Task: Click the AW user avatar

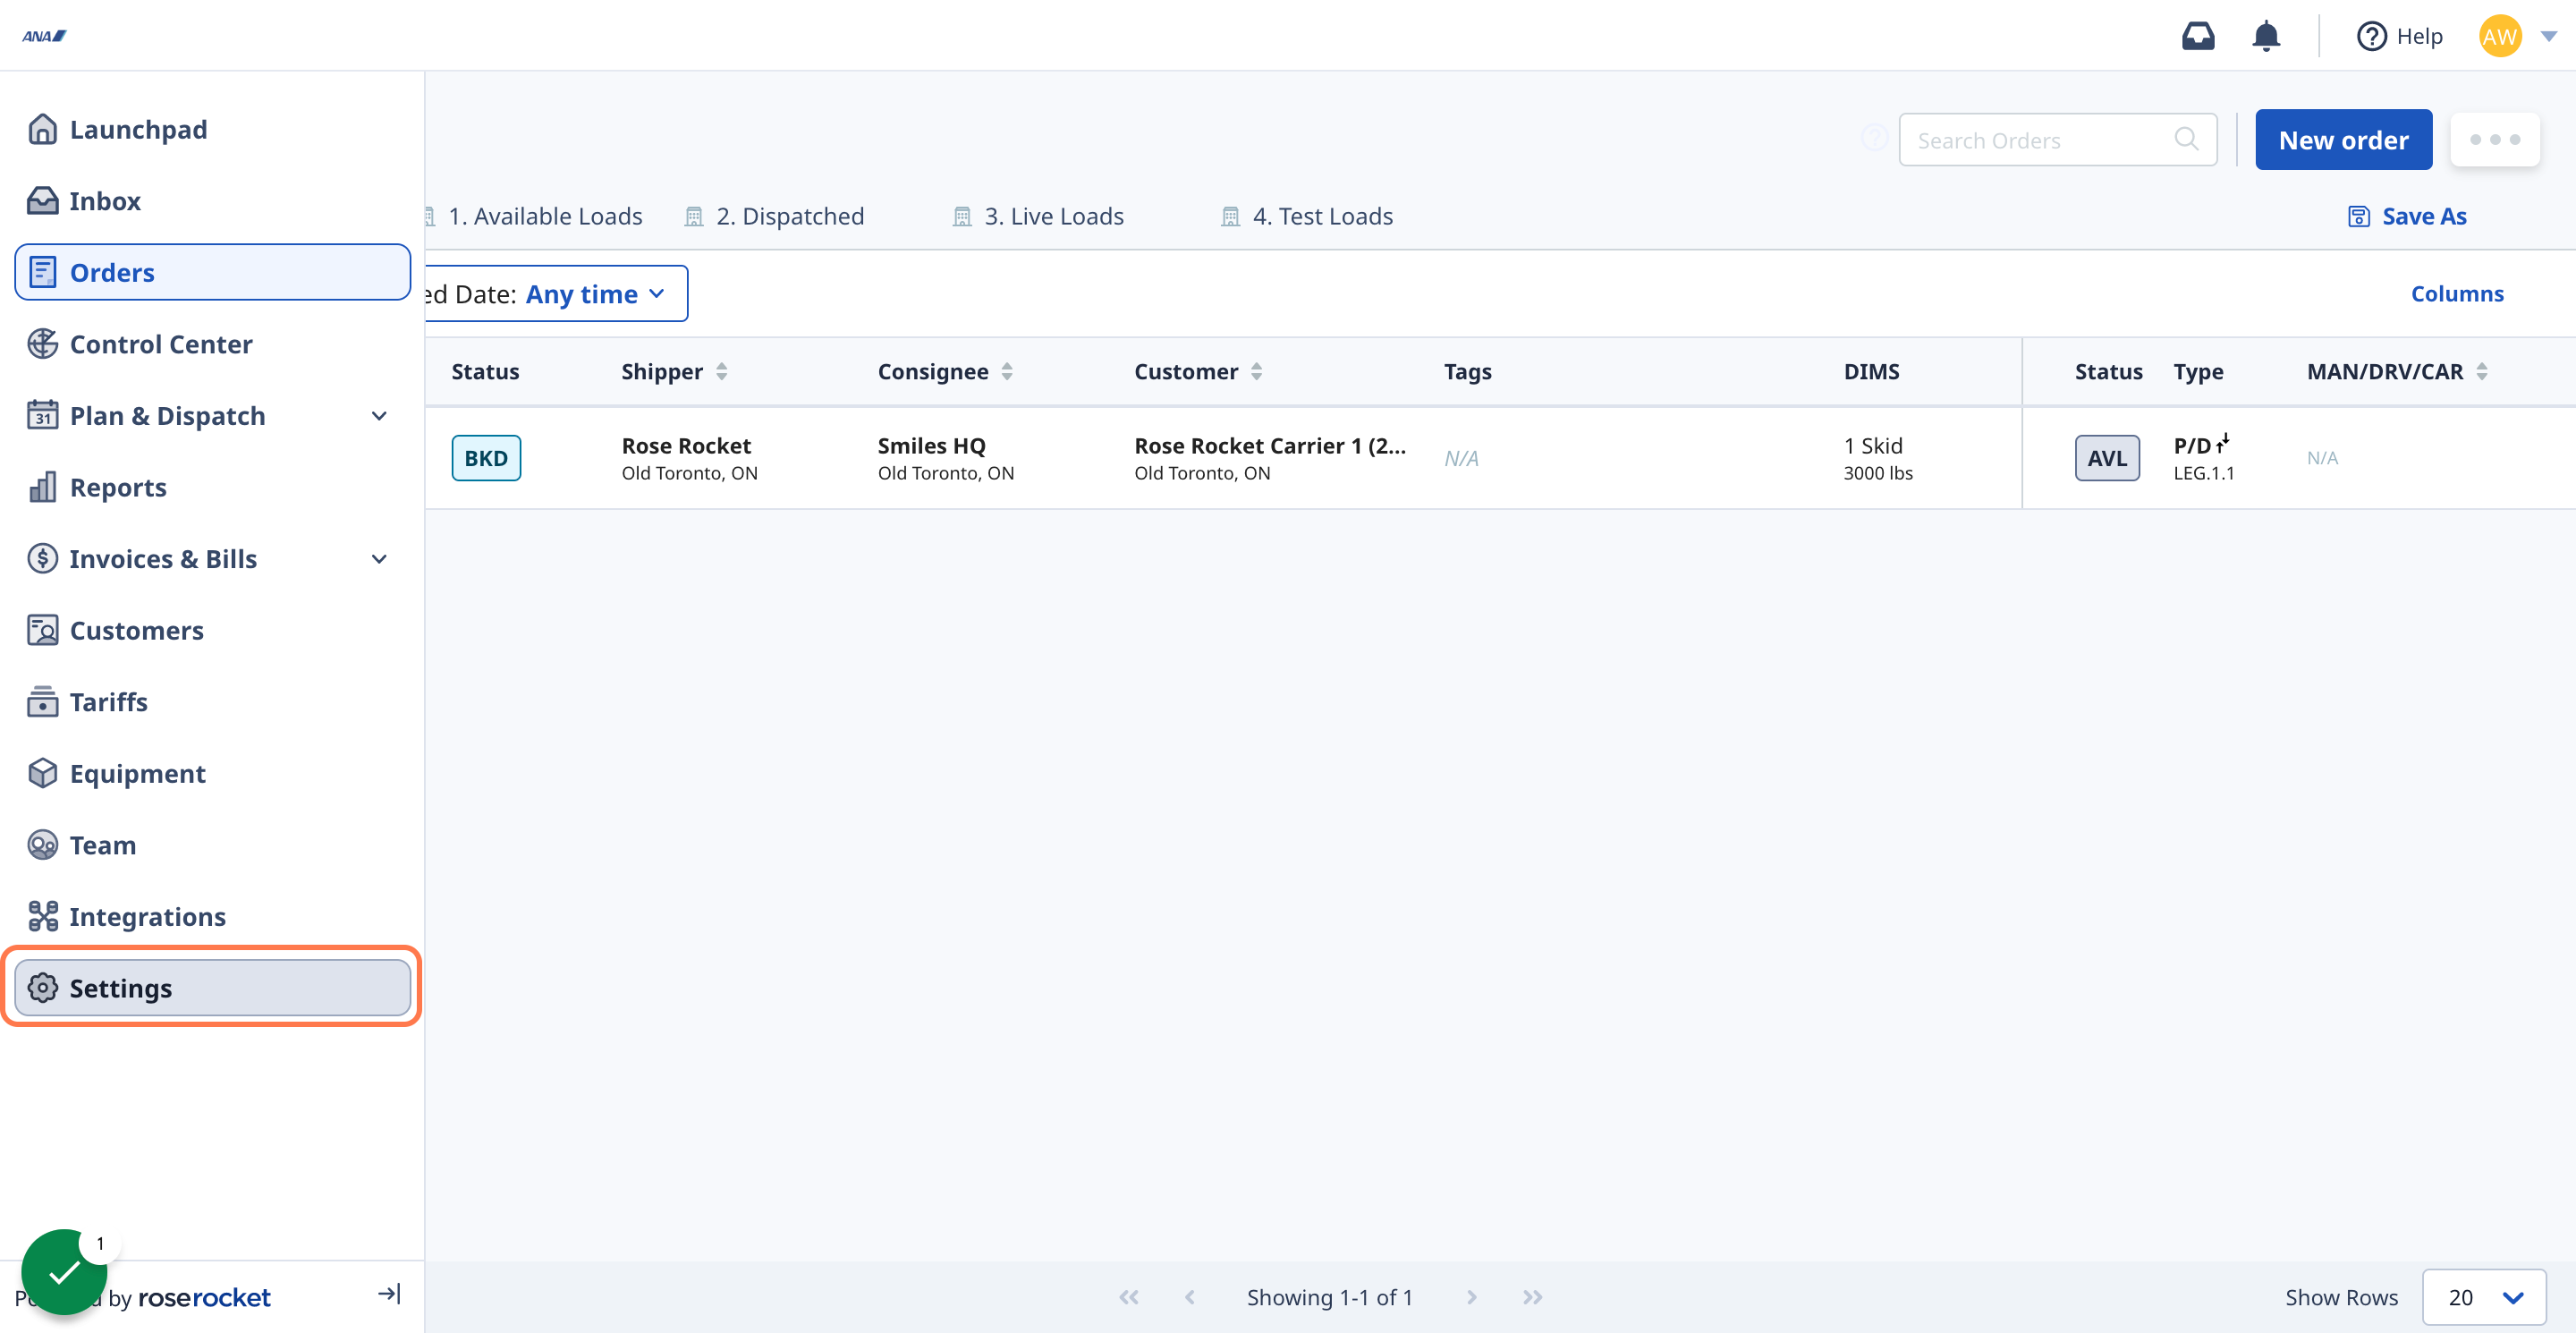Action: [2499, 36]
